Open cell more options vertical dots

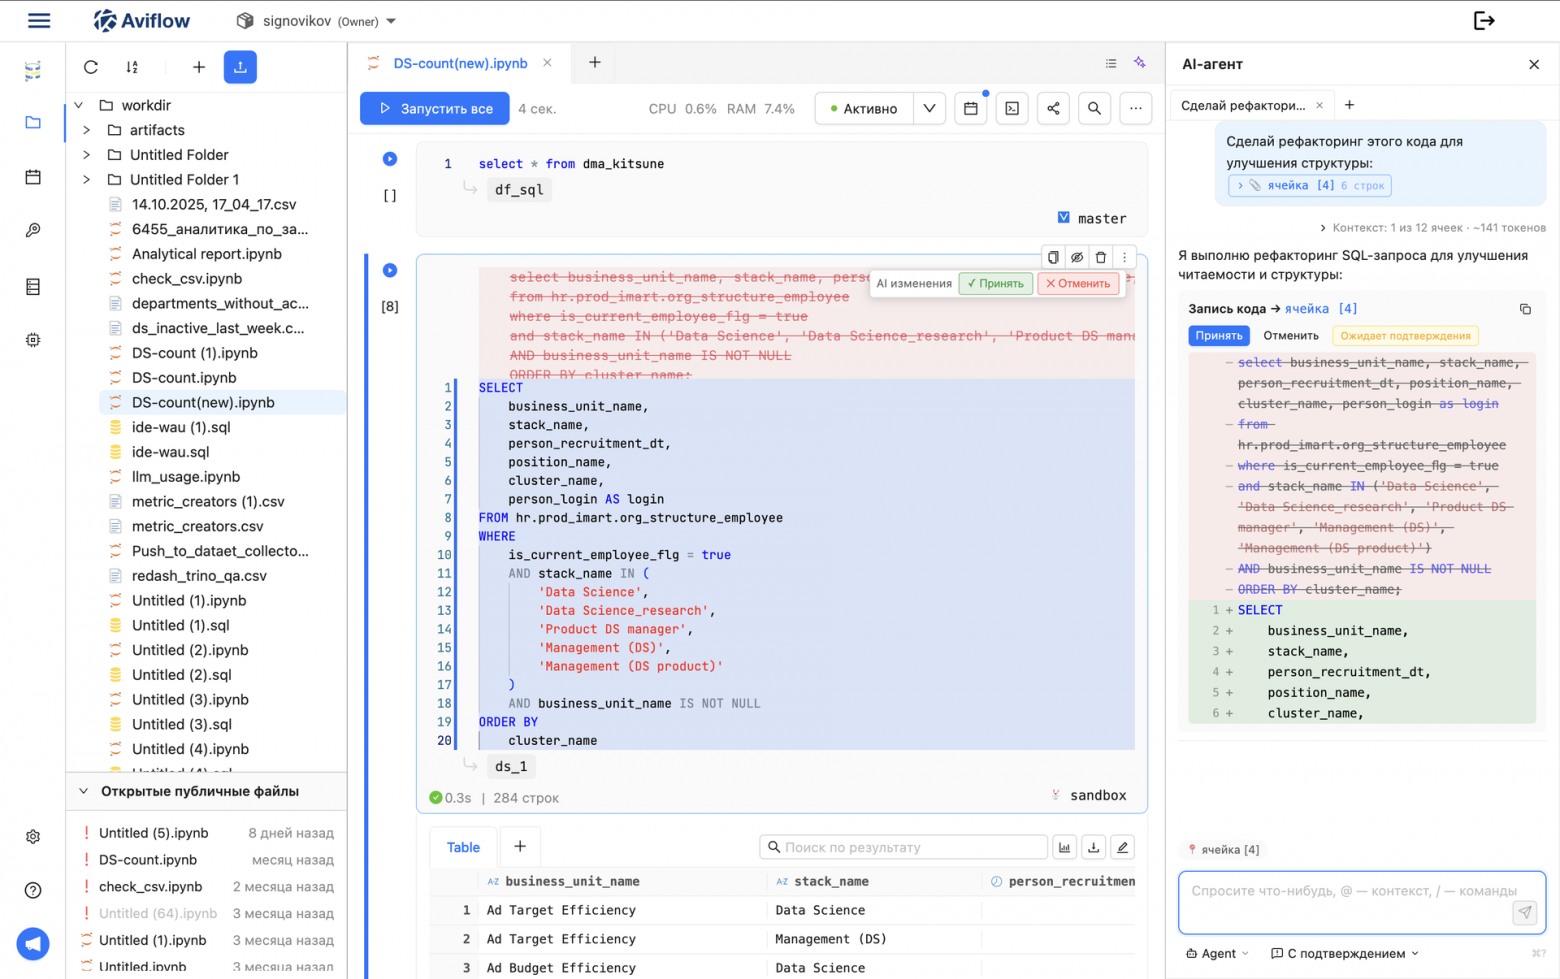point(1124,258)
